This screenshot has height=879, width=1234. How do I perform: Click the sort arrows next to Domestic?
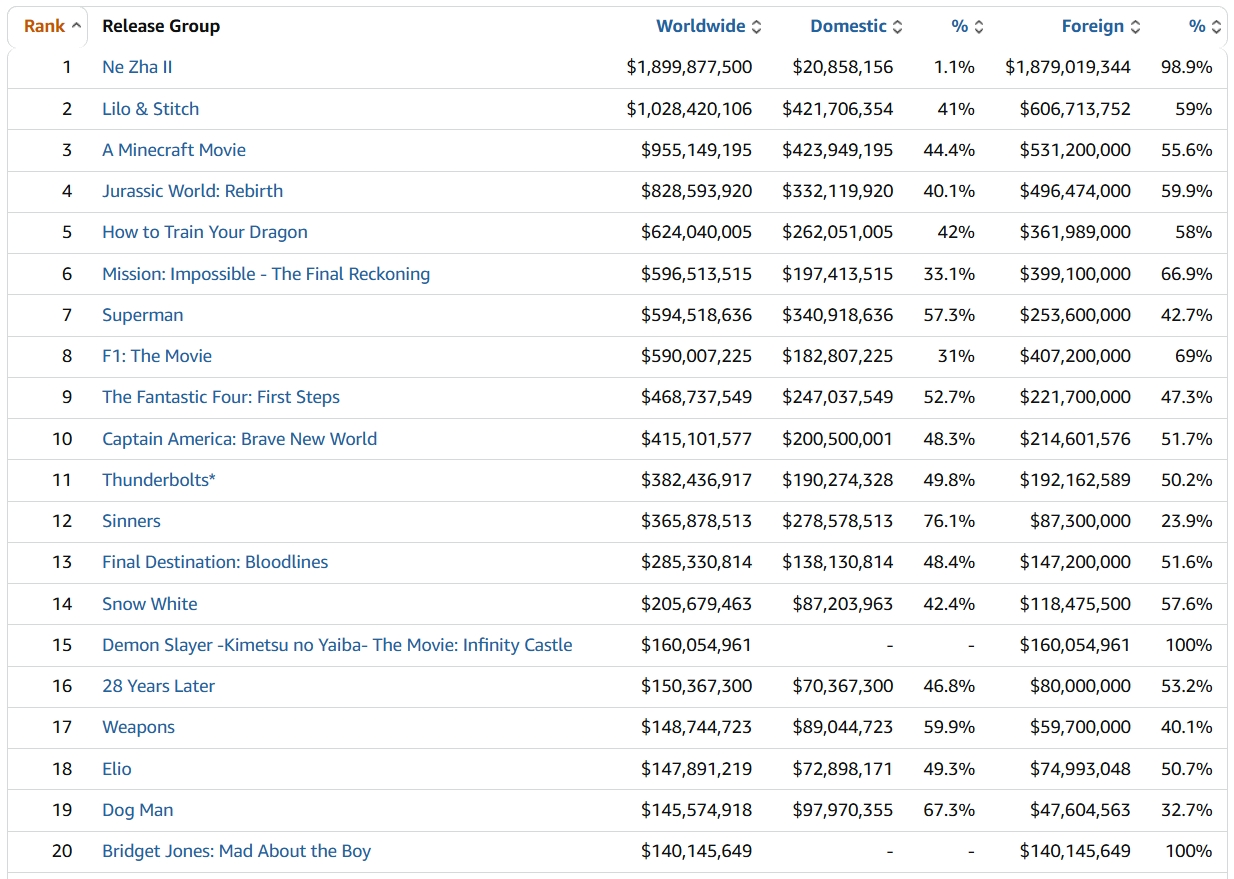pyautogui.click(x=897, y=27)
